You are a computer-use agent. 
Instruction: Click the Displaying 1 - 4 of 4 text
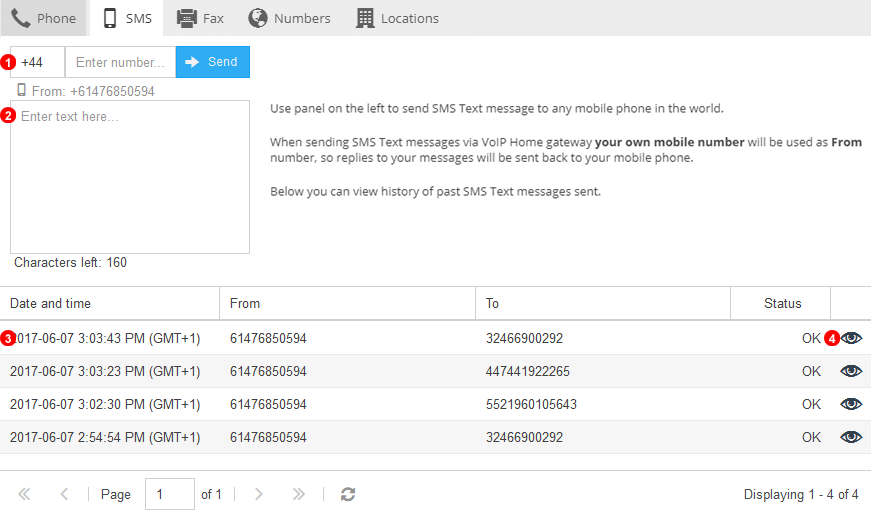coord(801,494)
